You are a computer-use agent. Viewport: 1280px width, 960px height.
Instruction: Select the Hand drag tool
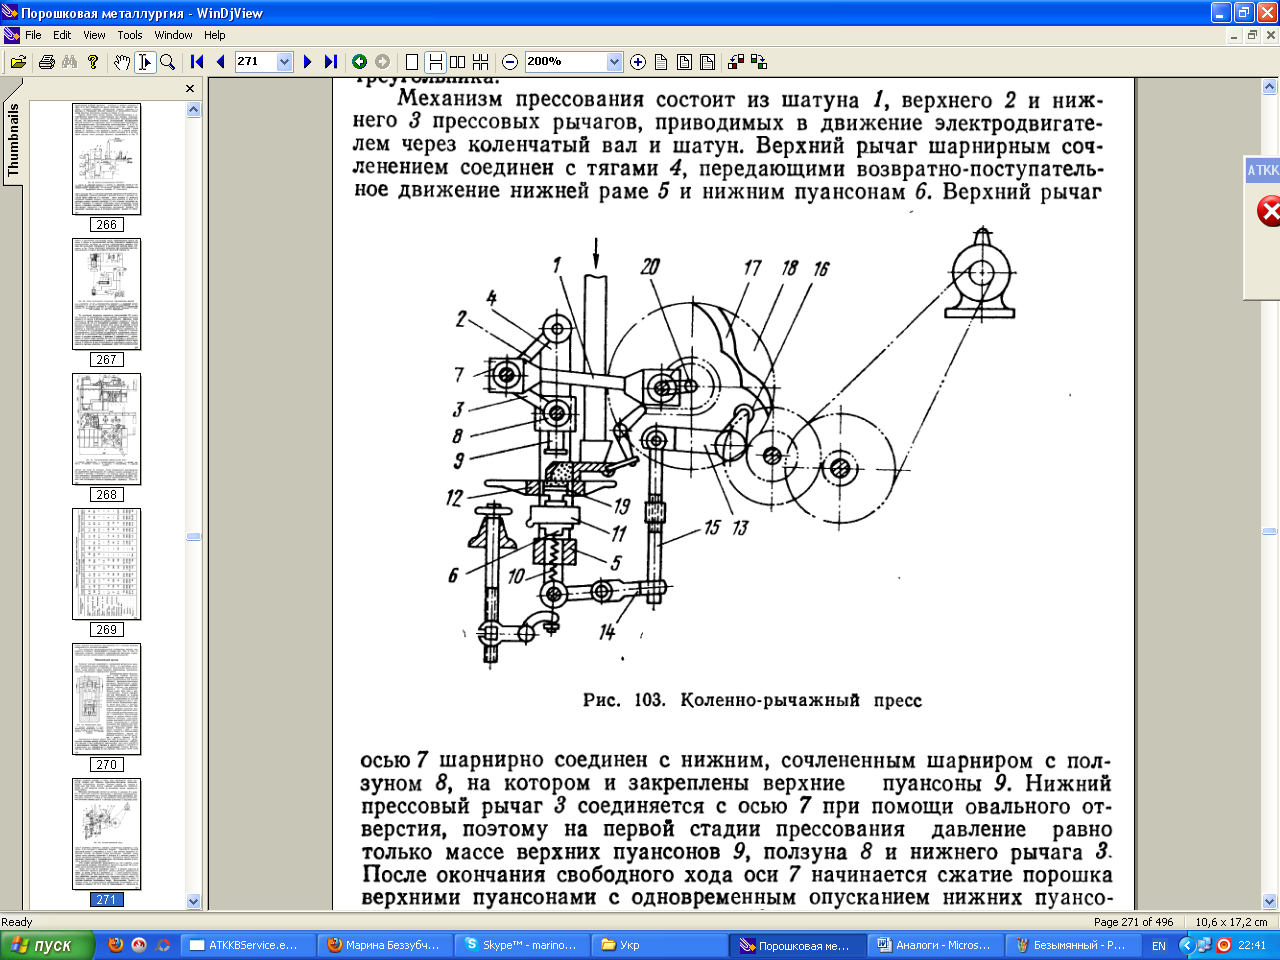(122, 62)
